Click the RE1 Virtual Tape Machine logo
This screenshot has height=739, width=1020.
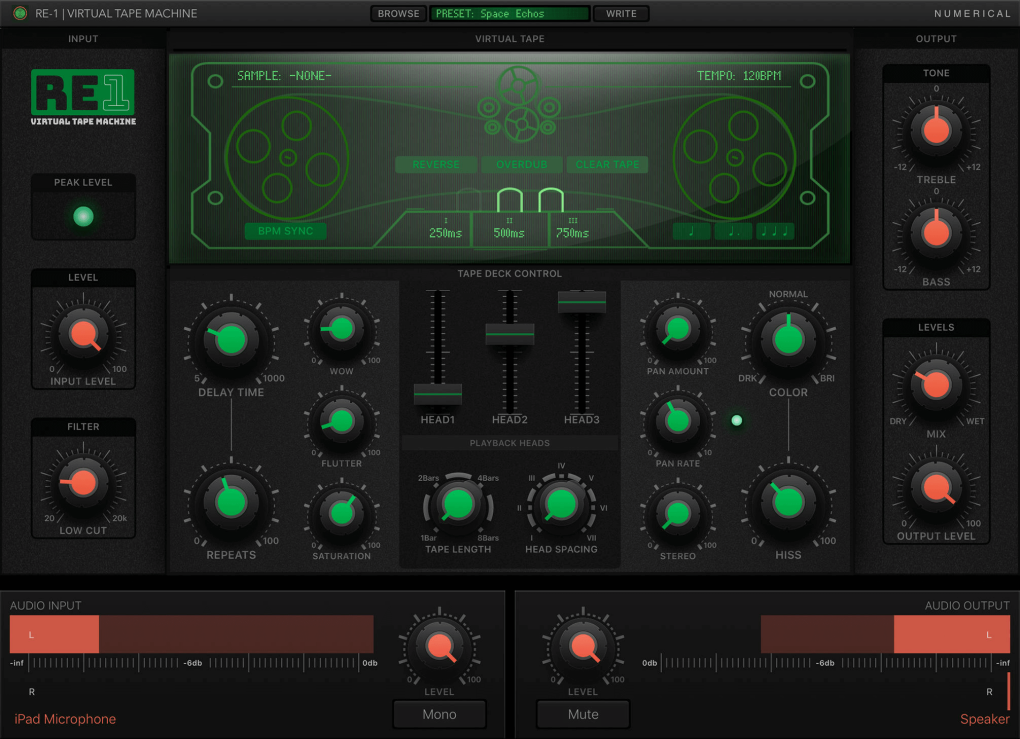tap(83, 98)
